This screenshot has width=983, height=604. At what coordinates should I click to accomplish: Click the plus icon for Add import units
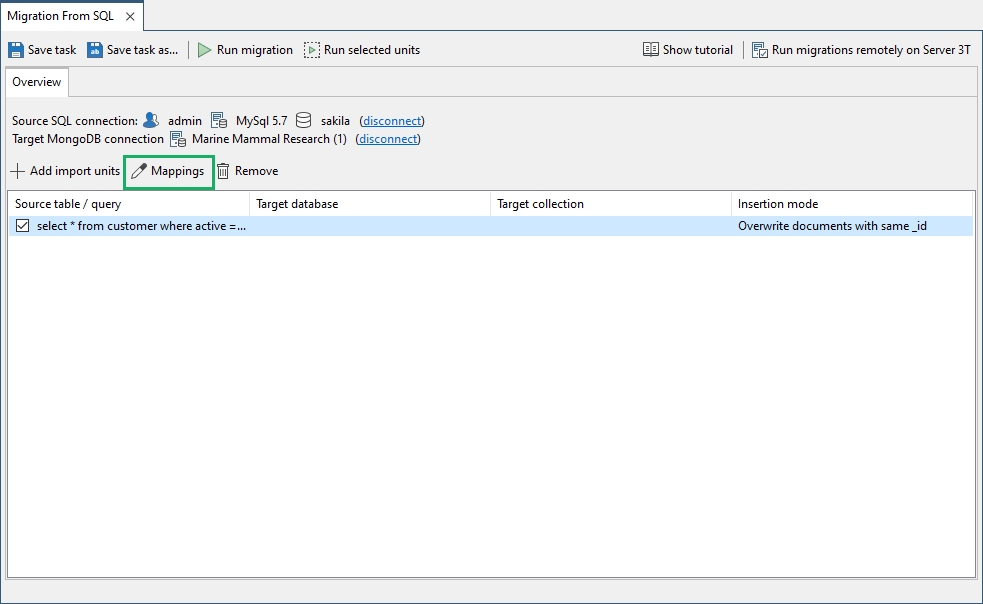(x=18, y=171)
